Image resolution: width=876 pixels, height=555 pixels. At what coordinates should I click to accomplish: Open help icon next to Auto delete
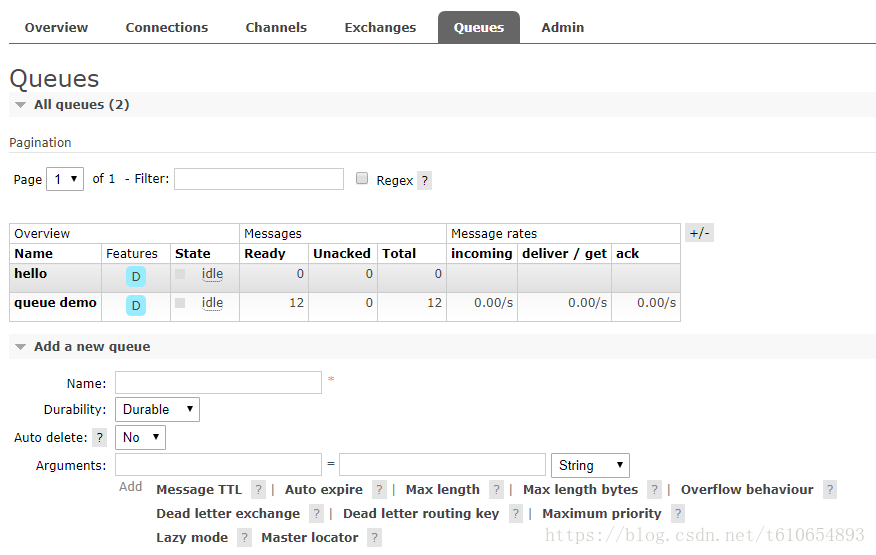click(x=99, y=437)
